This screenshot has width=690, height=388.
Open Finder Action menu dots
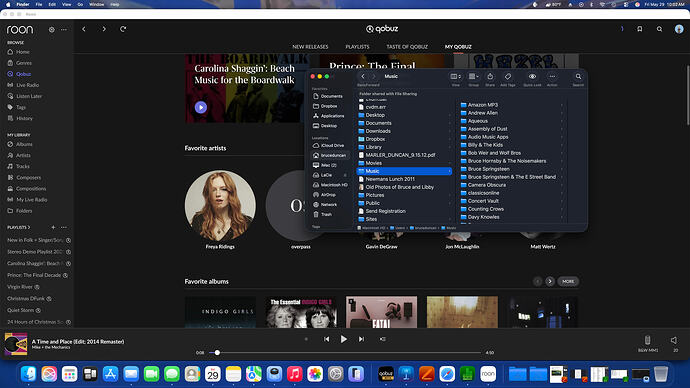coord(552,77)
